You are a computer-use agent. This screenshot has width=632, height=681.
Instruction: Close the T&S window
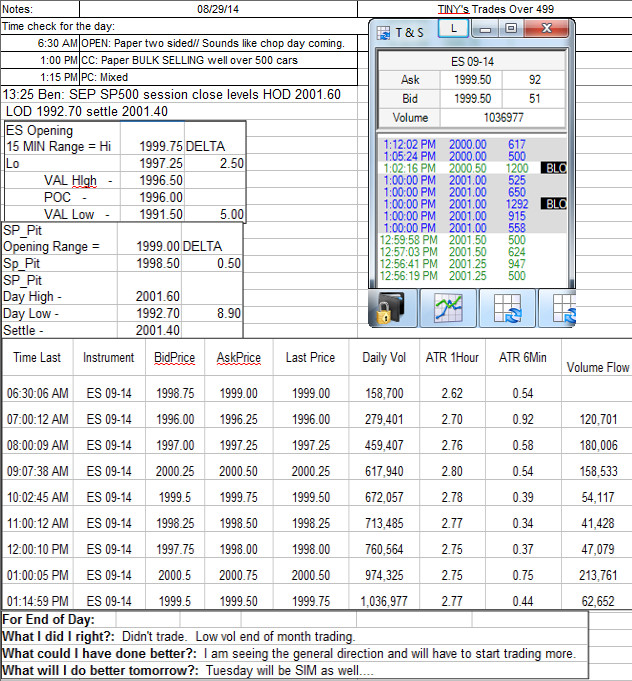546,29
